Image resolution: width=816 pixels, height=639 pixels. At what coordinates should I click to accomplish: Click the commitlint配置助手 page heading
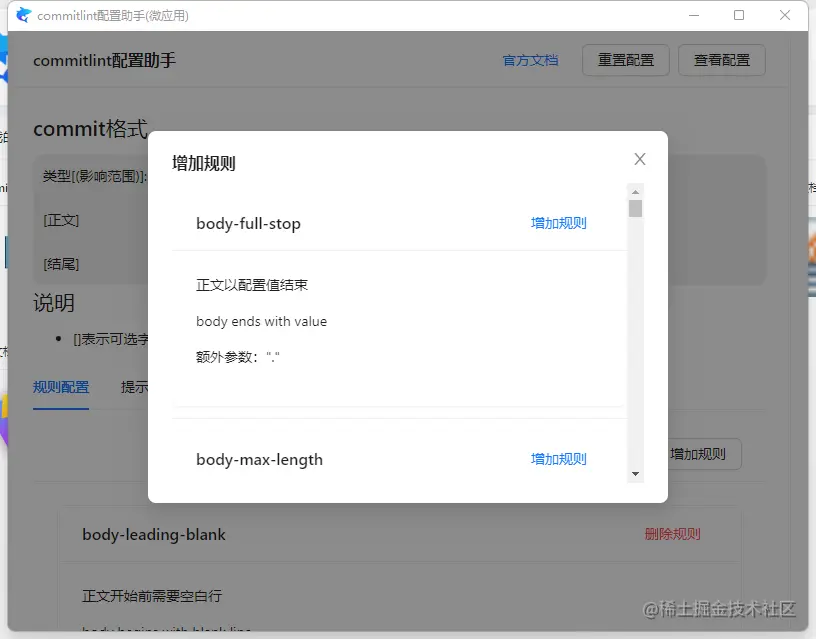click(105, 60)
